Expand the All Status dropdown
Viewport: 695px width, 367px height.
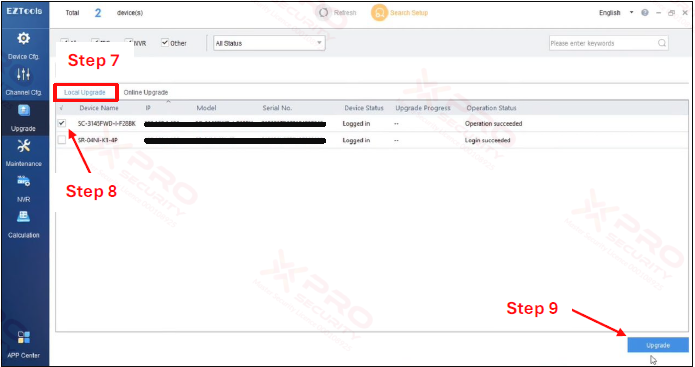pyautogui.click(x=269, y=43)
